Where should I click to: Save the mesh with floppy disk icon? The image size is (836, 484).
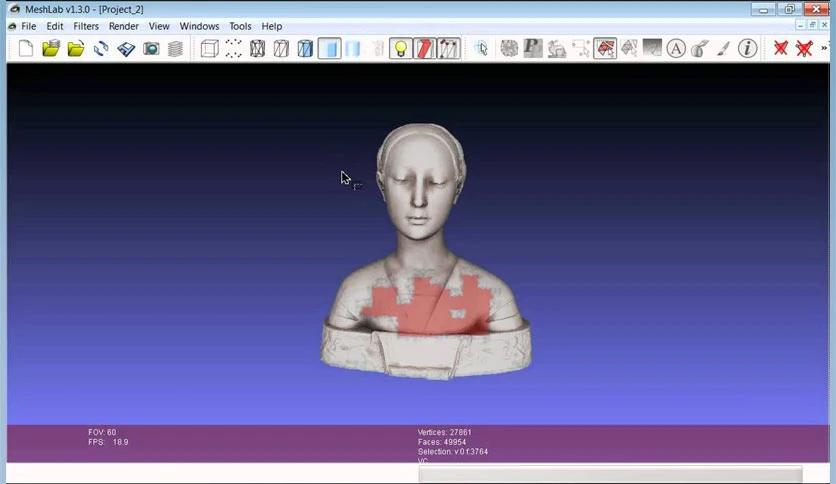[x=126, y=49]
